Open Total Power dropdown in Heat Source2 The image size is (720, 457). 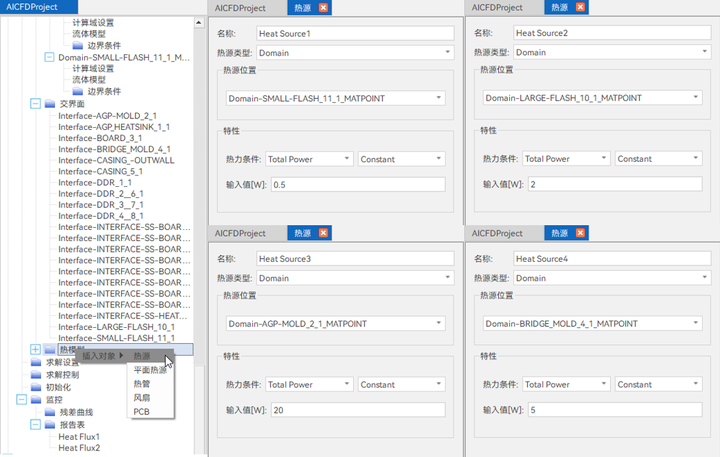pyautogui.click(x=566, y=158)
